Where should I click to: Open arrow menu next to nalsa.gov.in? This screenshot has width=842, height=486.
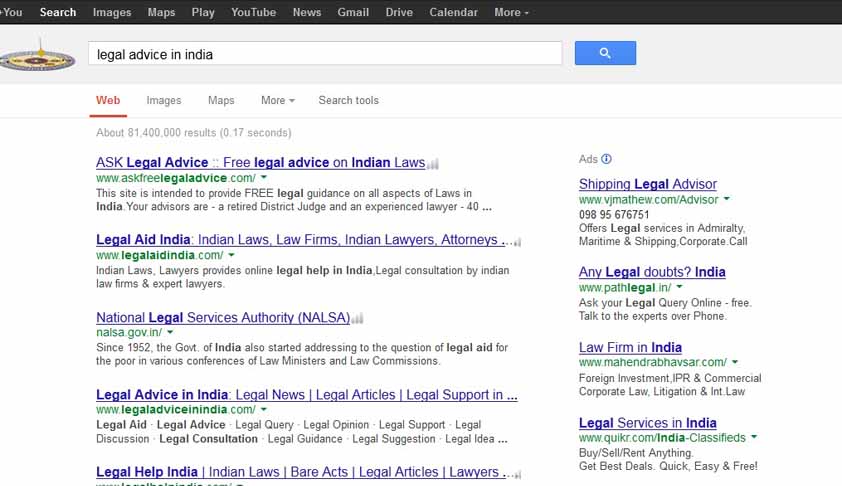pyautogui.click(x=170, y=332)
